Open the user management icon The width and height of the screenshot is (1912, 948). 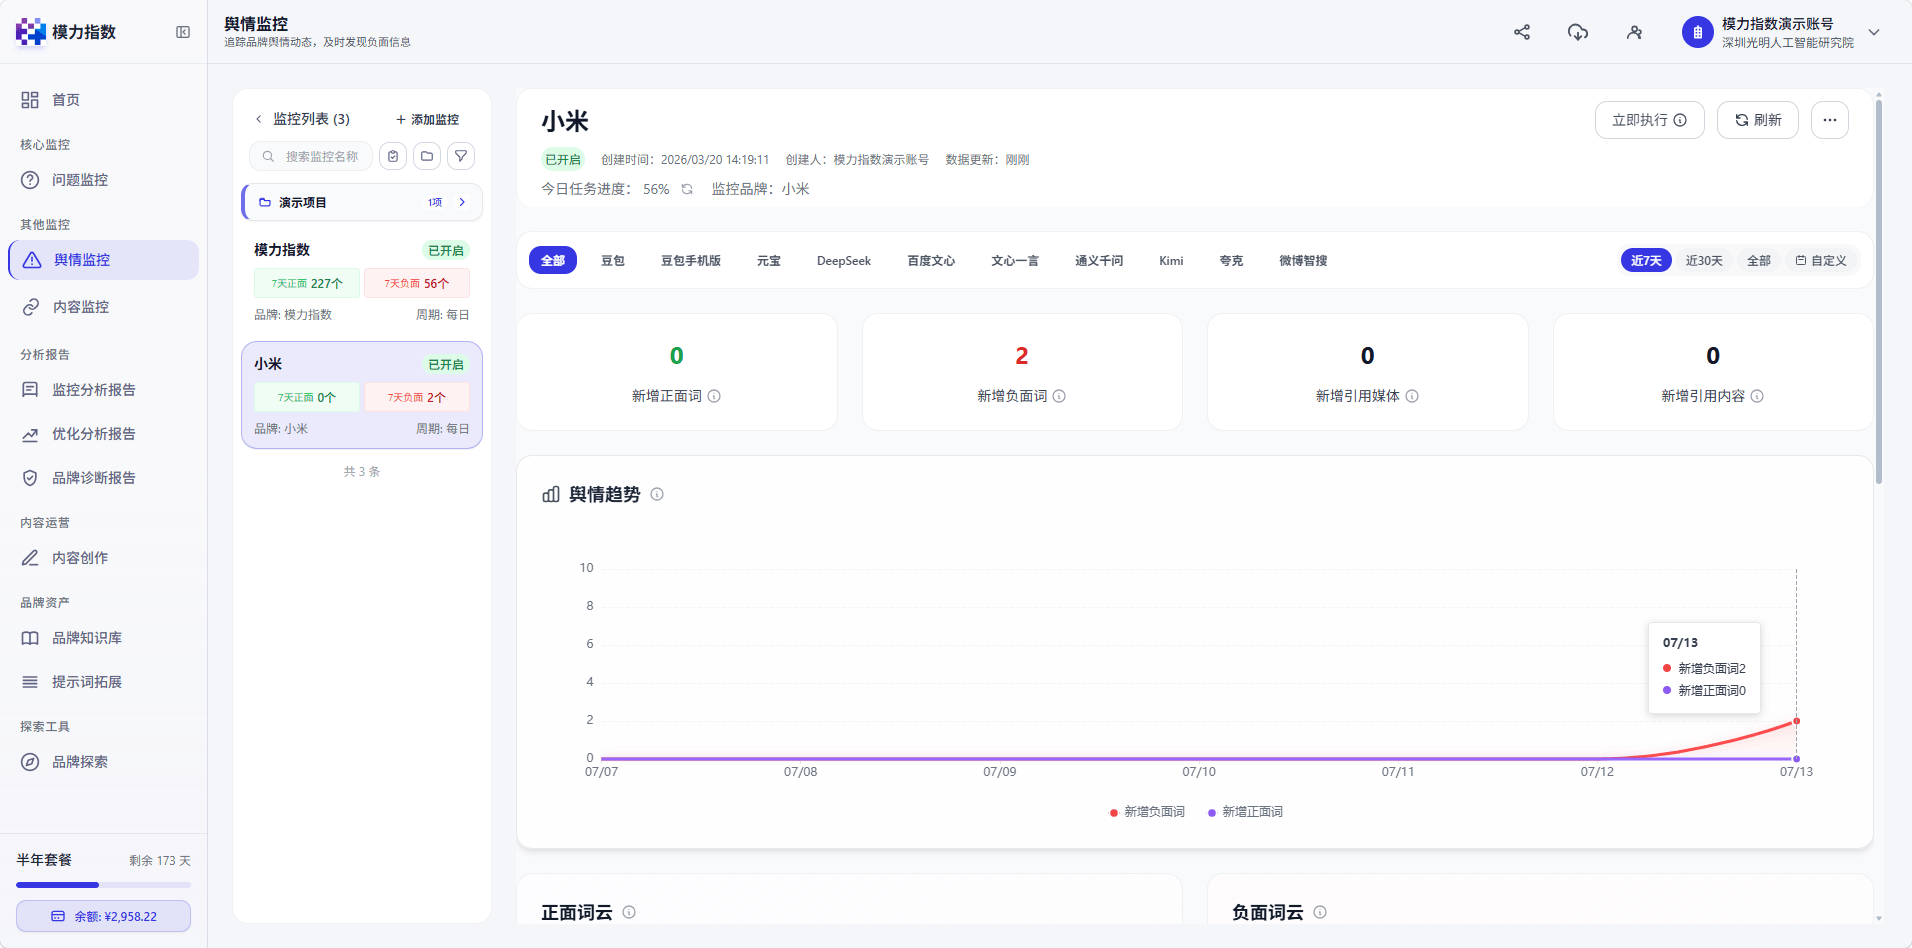(x=1634, y=32)
